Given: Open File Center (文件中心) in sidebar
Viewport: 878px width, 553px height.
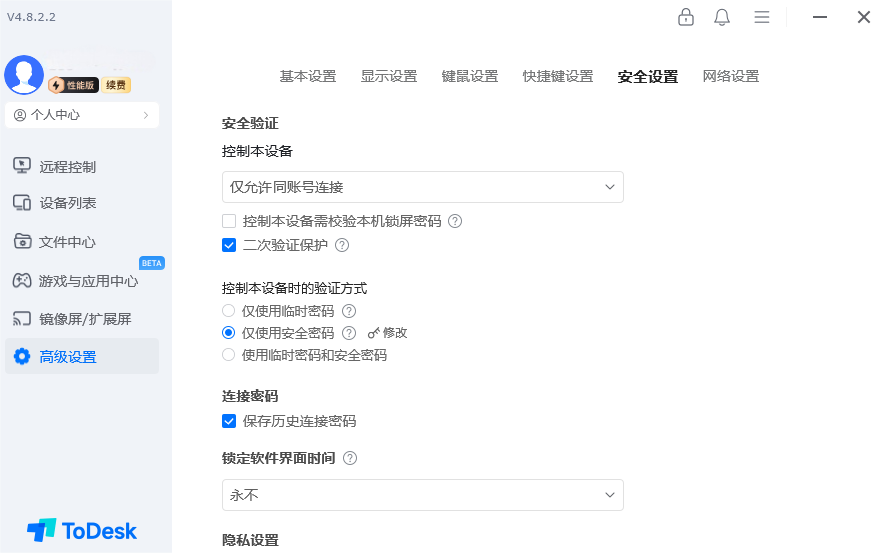Looking at the screenshot, I should pos(68,242).
